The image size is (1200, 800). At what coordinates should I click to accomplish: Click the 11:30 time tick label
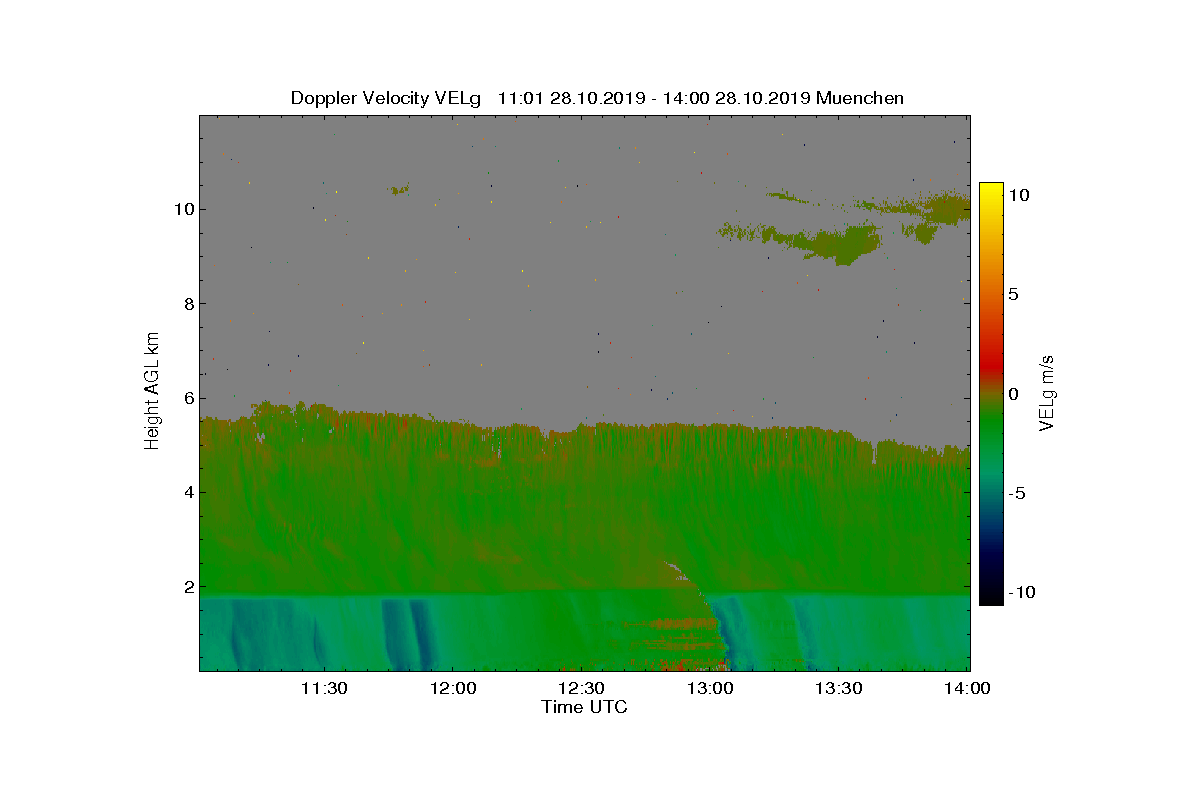[324, 689]
